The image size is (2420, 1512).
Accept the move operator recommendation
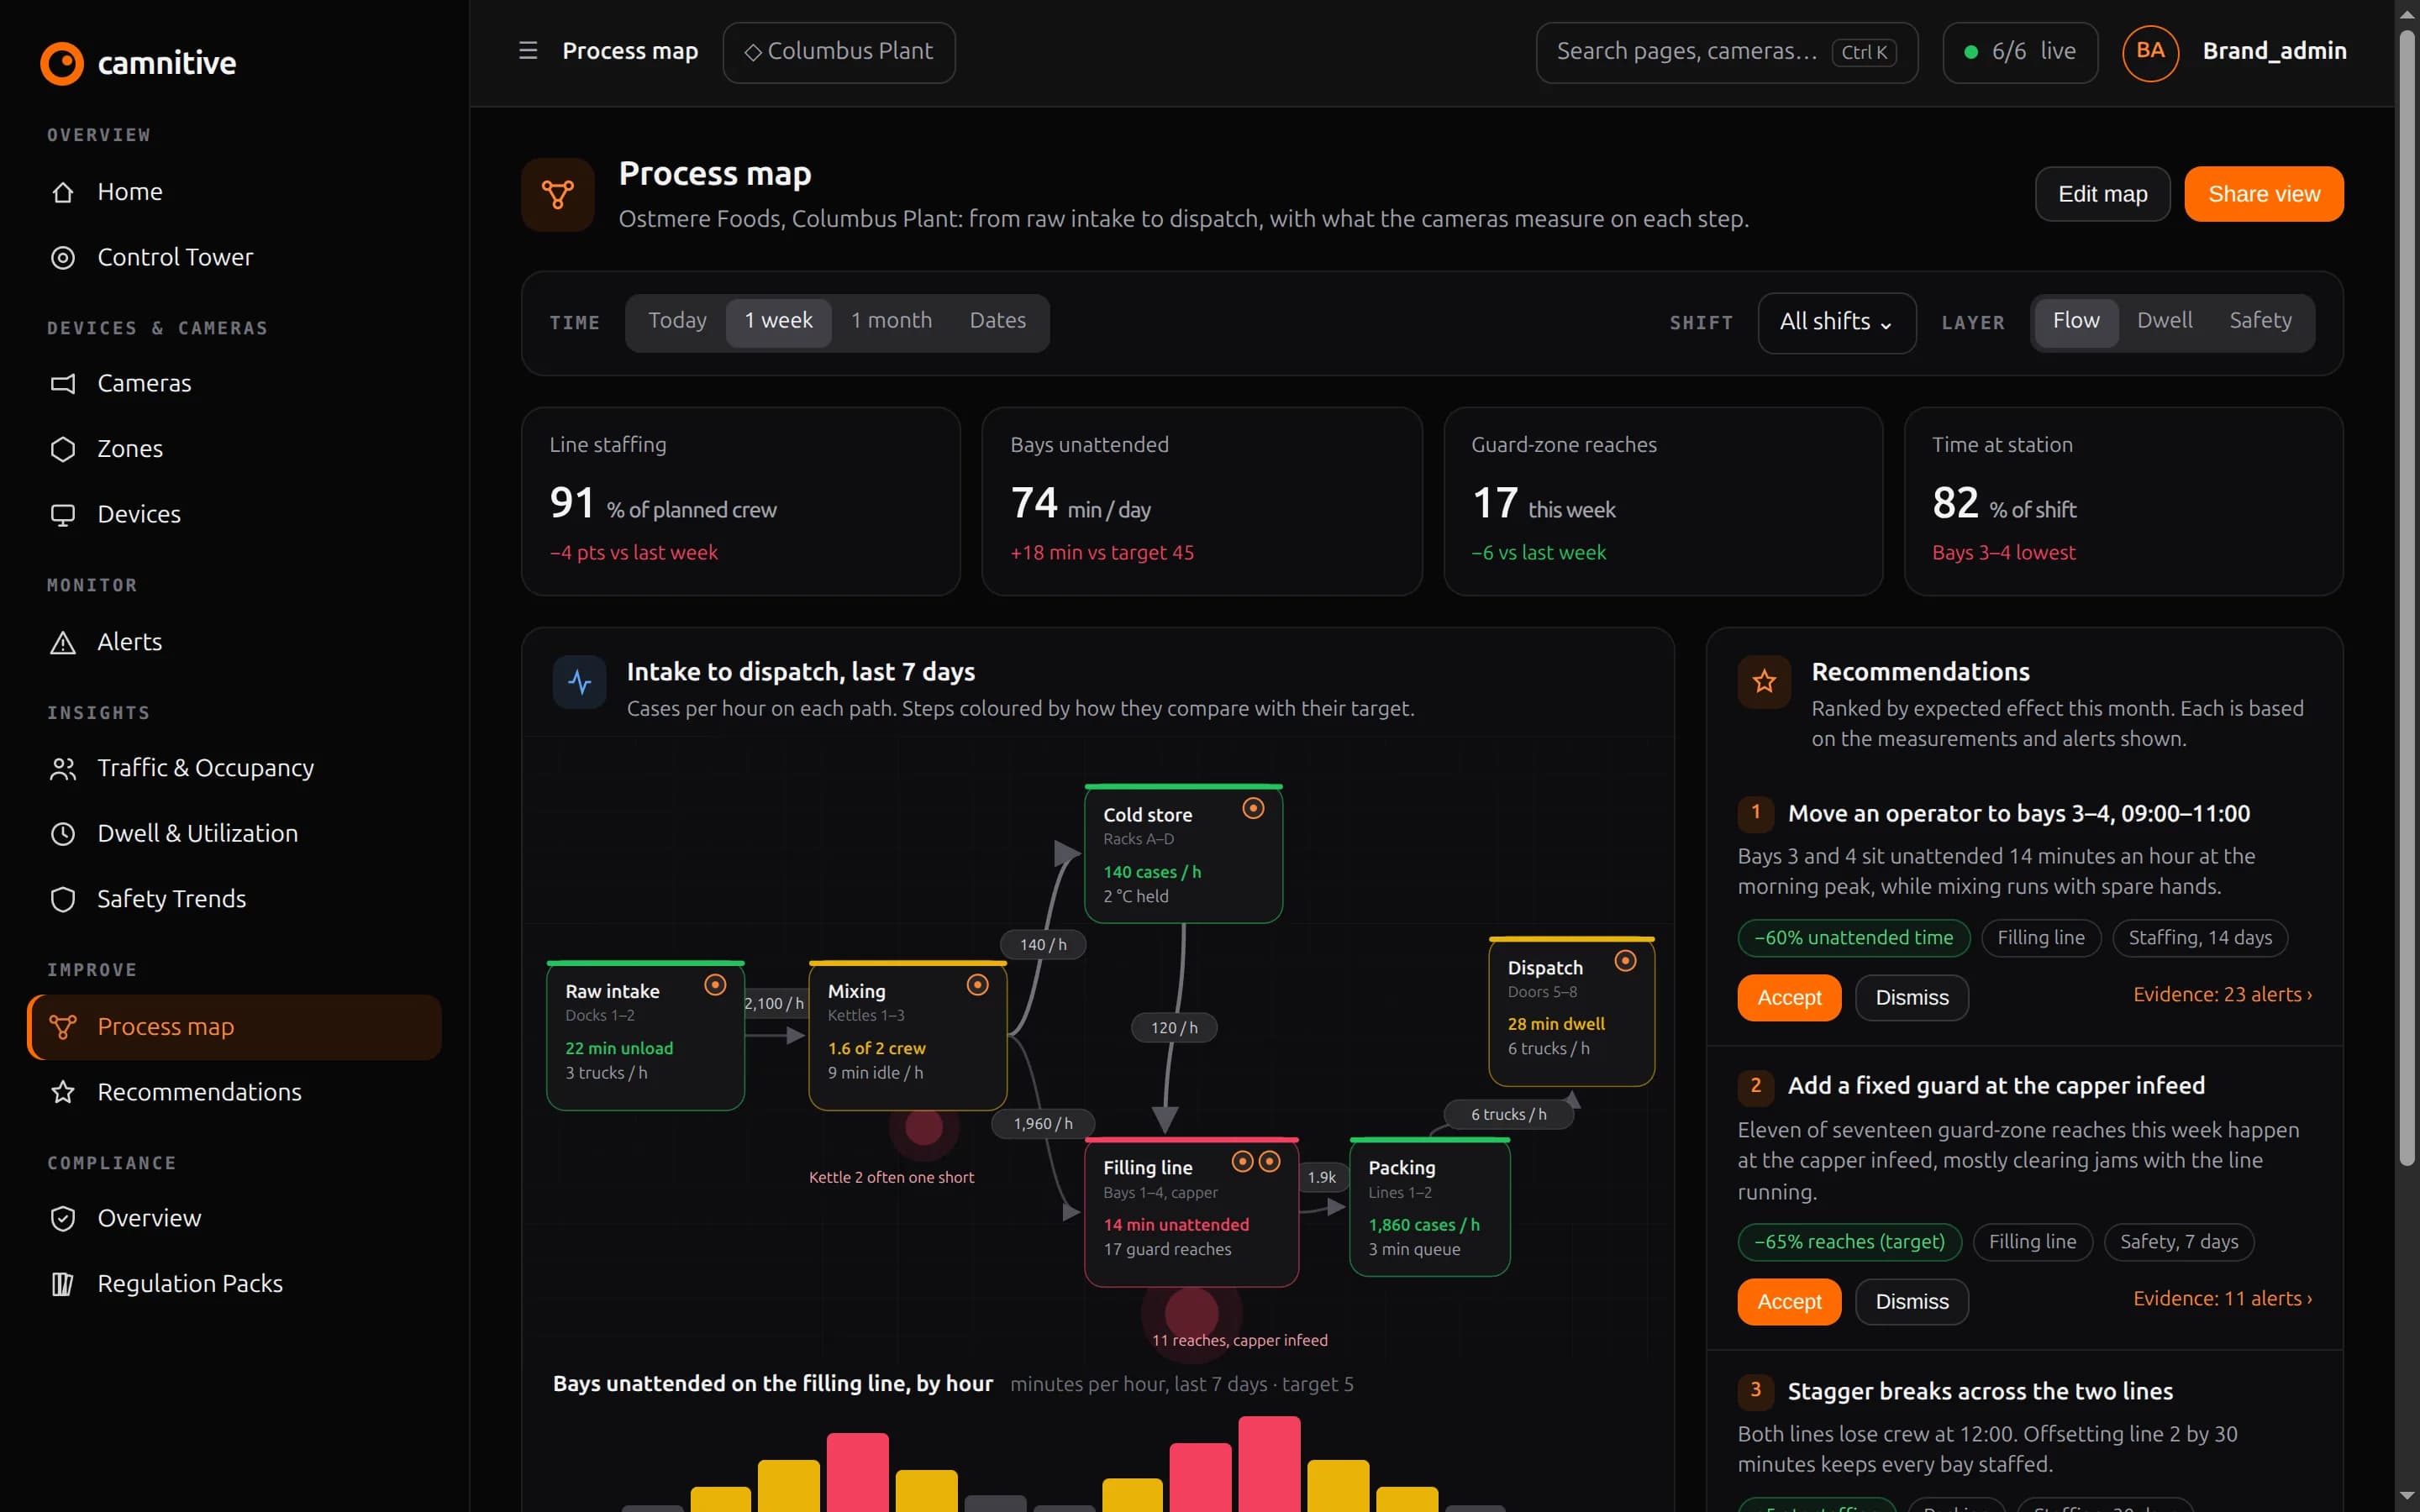[1789, 997]
